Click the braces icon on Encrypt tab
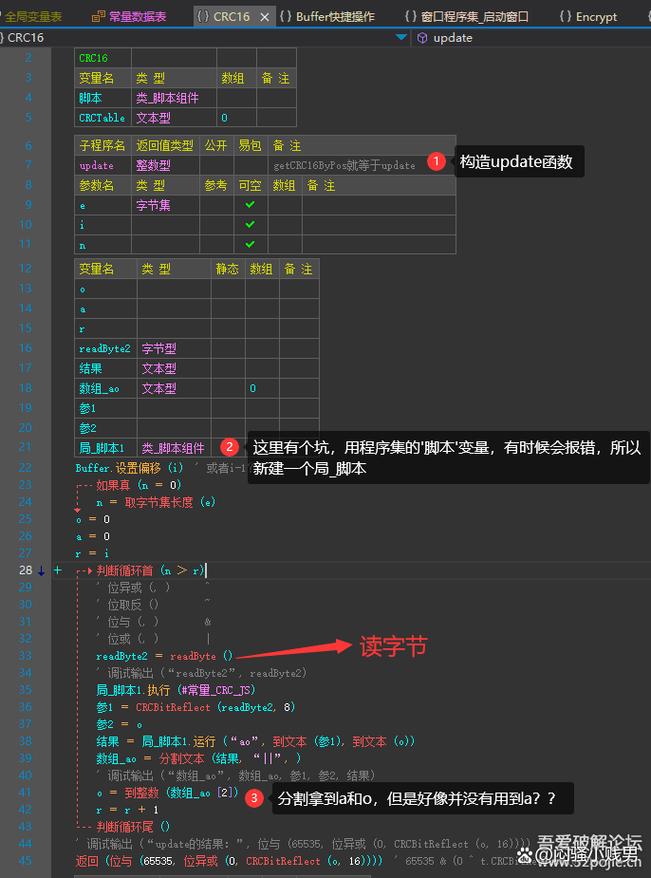Screen dimensions: 651x878 pos(566,17)
